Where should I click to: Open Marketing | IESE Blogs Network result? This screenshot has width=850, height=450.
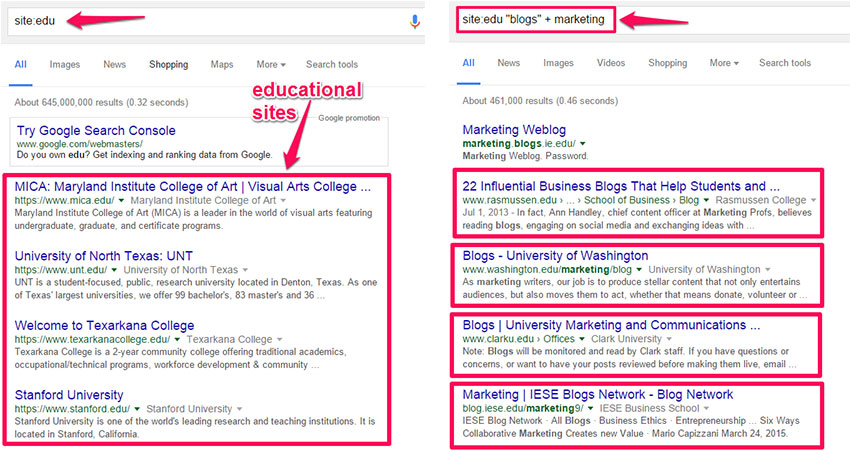coord(597,395)
